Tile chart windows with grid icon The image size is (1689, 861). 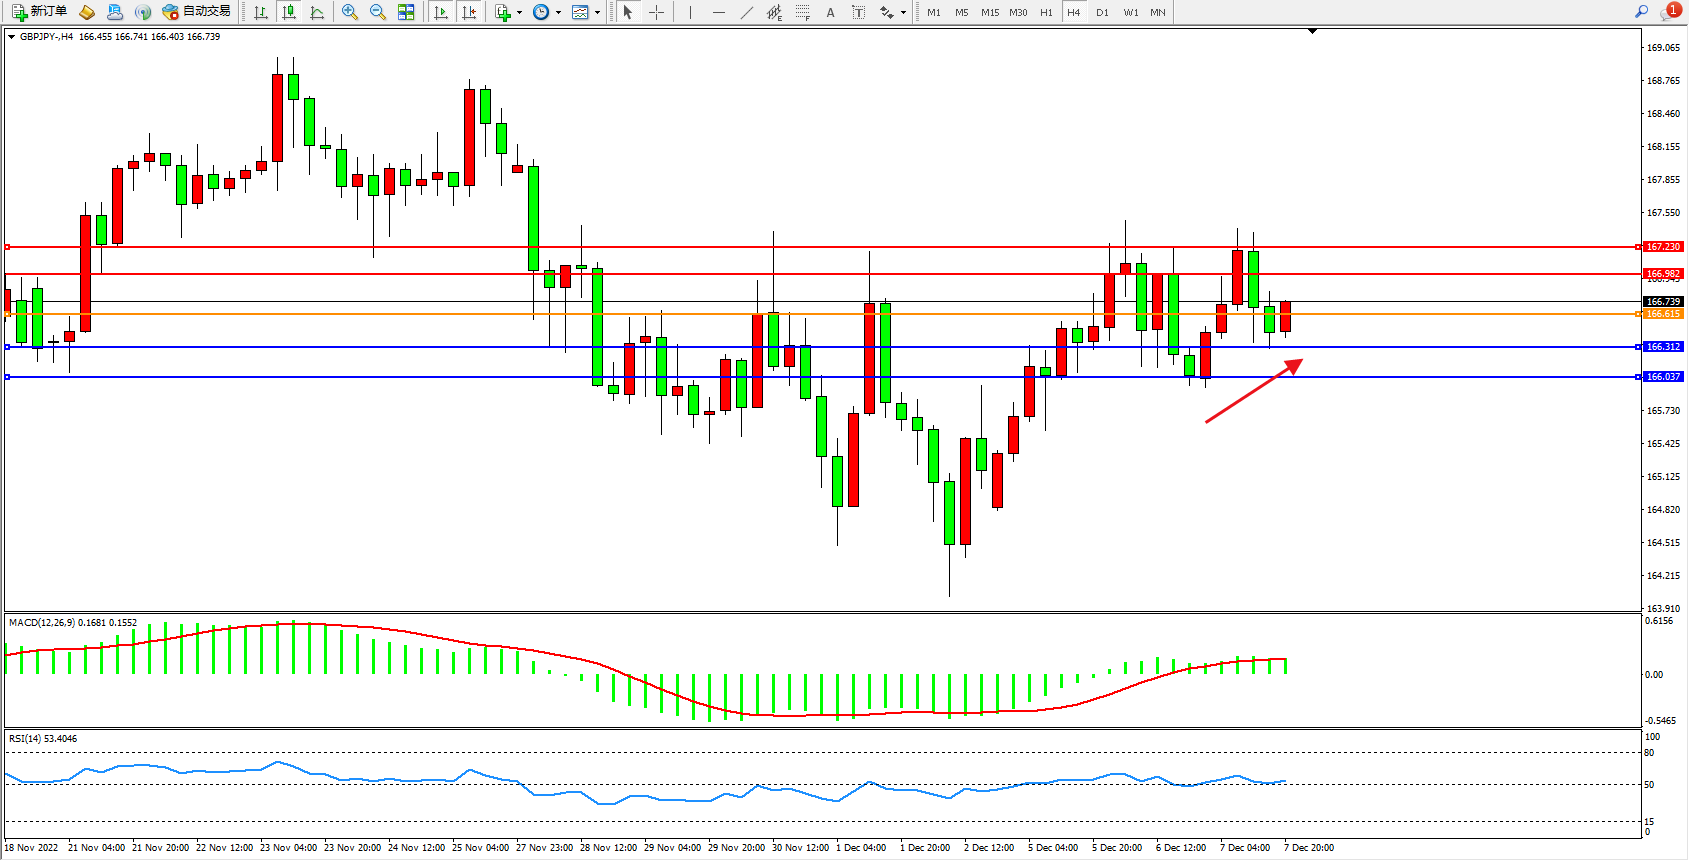[x=406, y=12]
